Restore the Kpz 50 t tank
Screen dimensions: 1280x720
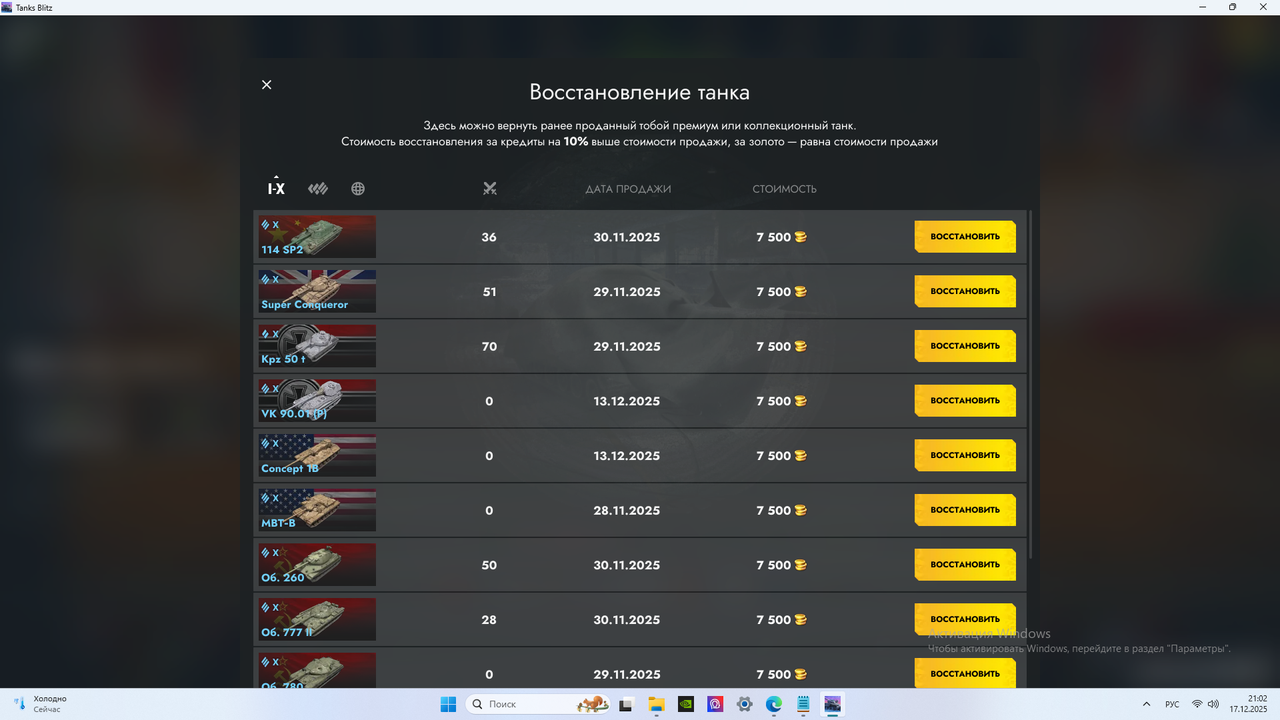(x=965, y=346)
